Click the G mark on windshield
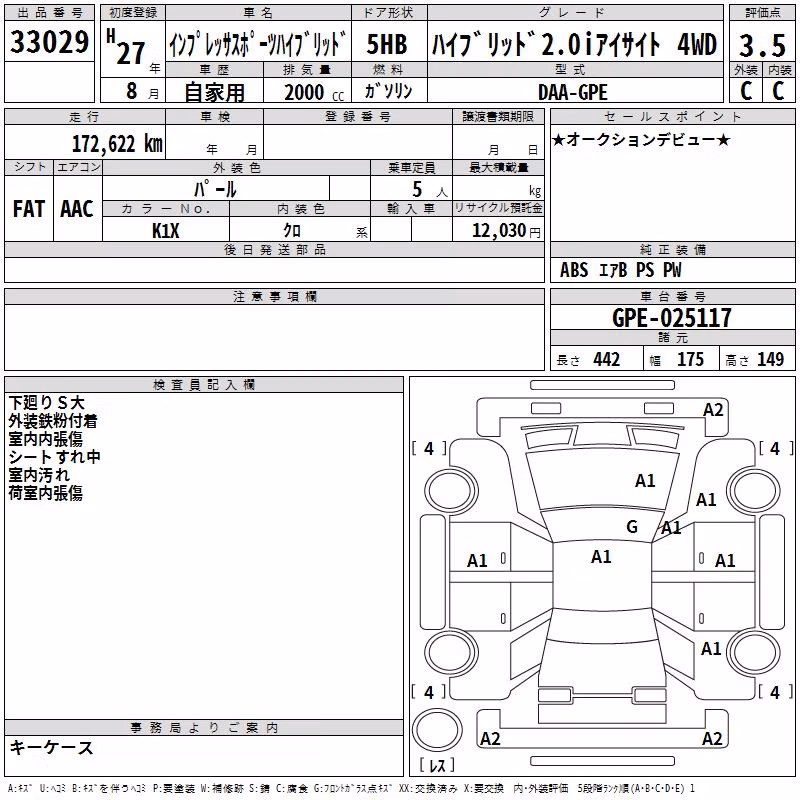This screenshot has height=800, width=800. (x=632, y=527)
